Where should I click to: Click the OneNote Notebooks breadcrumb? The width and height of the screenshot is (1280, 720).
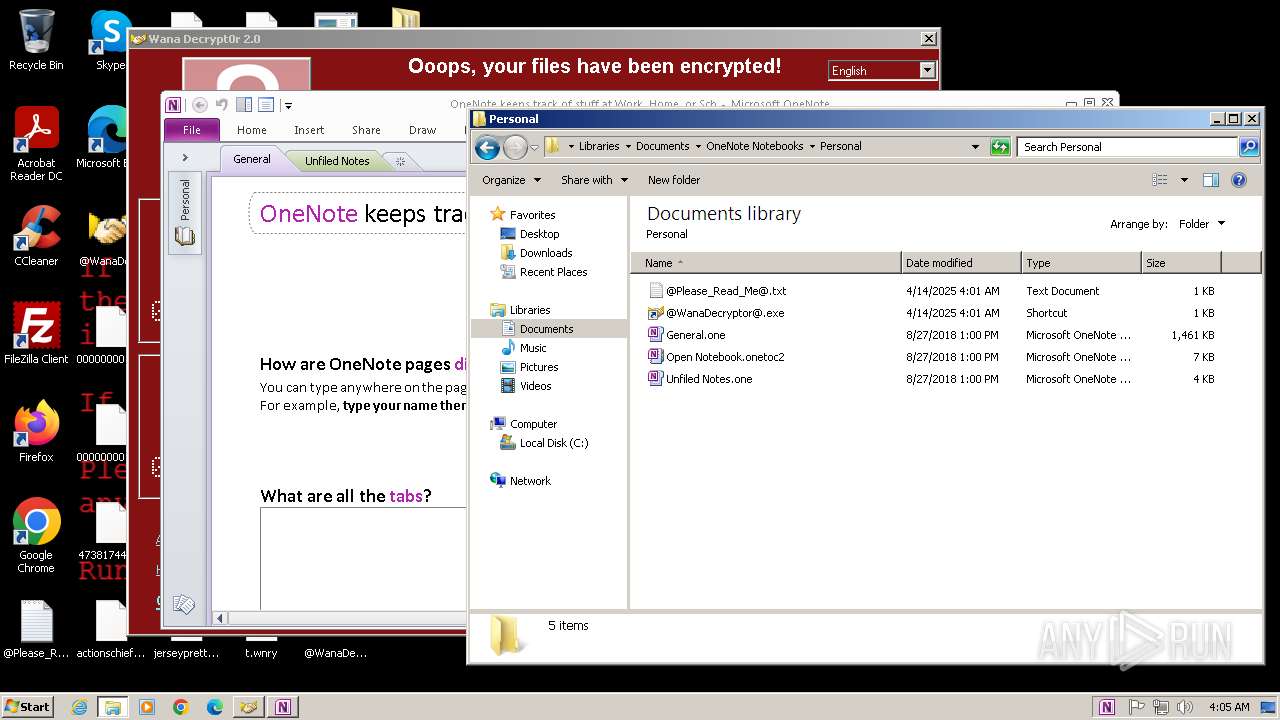(x=755, y=146)
